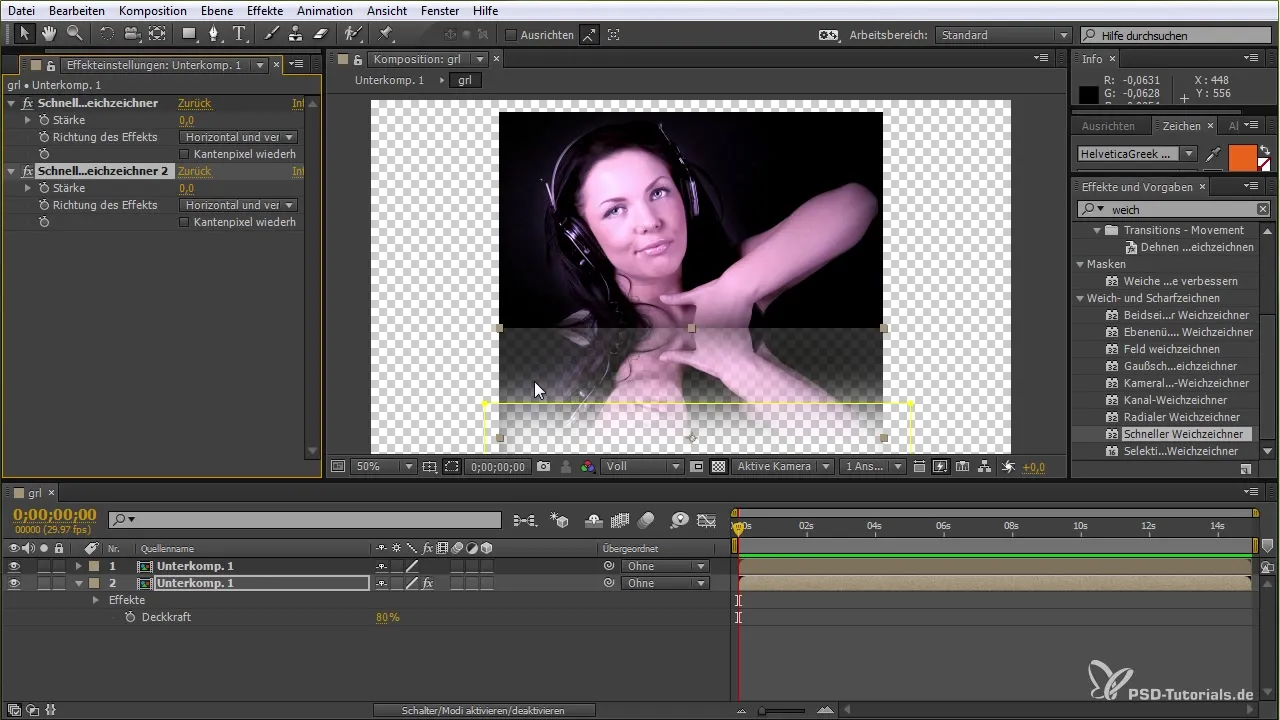This screenshot has height=720, width=1280.
Task: Check Kantenpixel wiederholen for first blur effect
Action: point(184,154)
